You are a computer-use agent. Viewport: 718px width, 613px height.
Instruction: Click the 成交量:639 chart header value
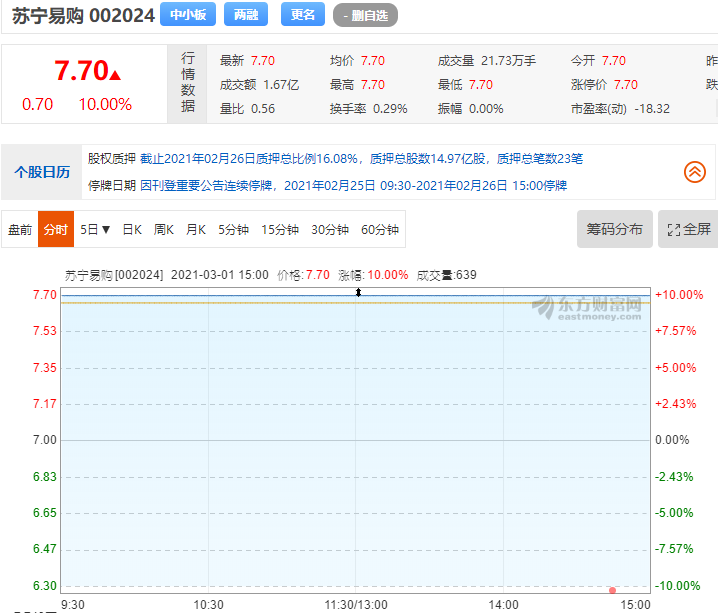(446, 275)
